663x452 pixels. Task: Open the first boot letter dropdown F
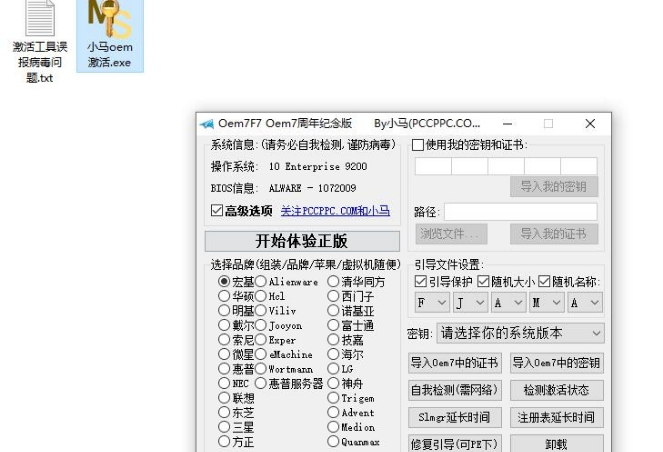tap(432, 303)
